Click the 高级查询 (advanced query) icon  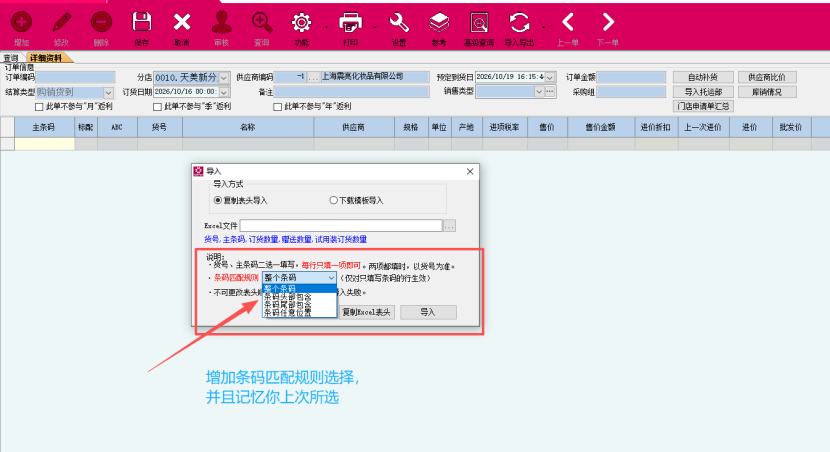pyautogui.click(x=479, y=22)
